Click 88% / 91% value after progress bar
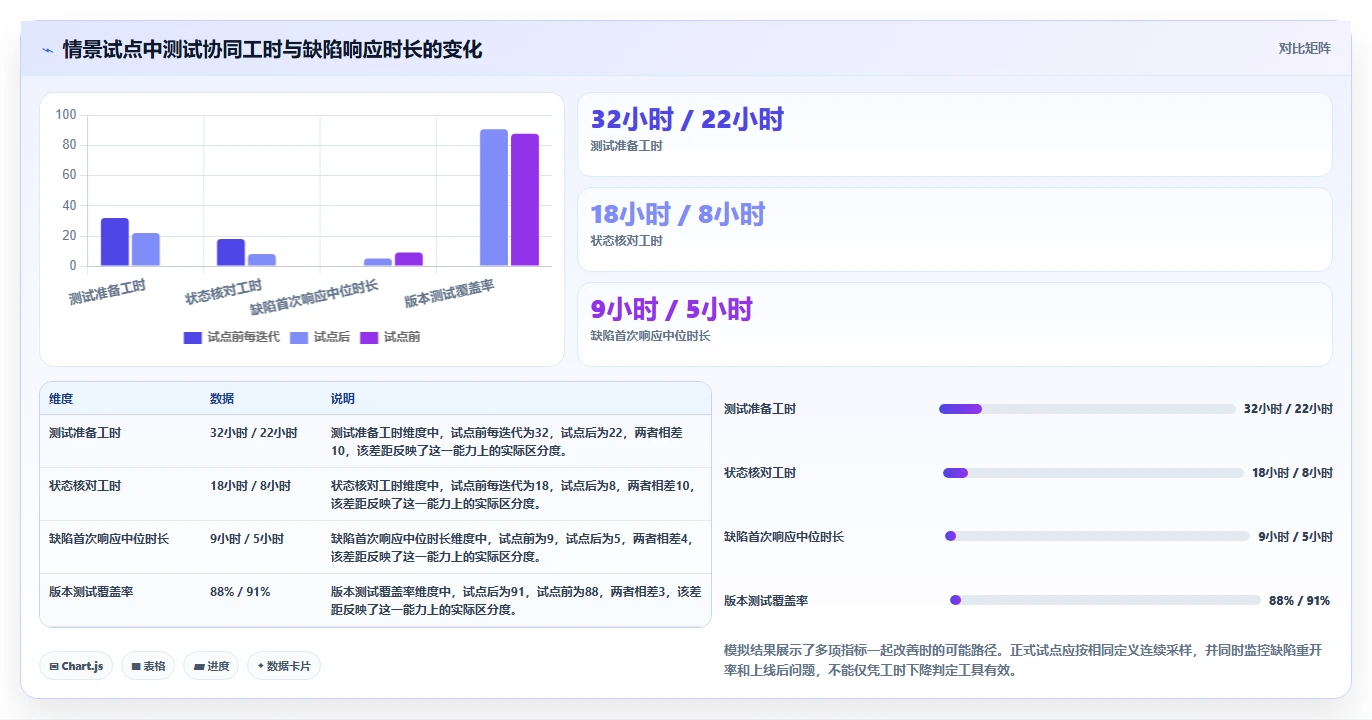The height and width of the screenshot is (720, 1372). (x=1299, y=601)
